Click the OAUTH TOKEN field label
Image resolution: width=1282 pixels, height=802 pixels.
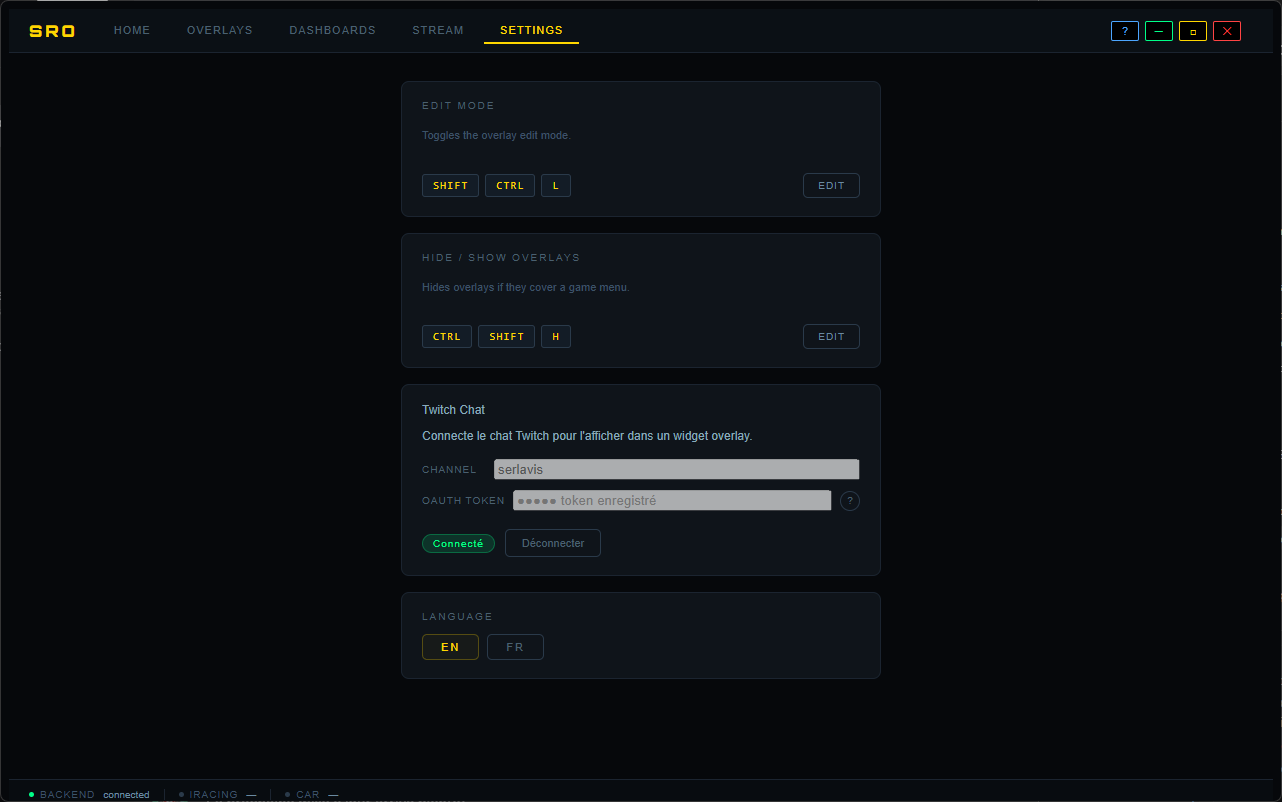click(x=463, y=501)
